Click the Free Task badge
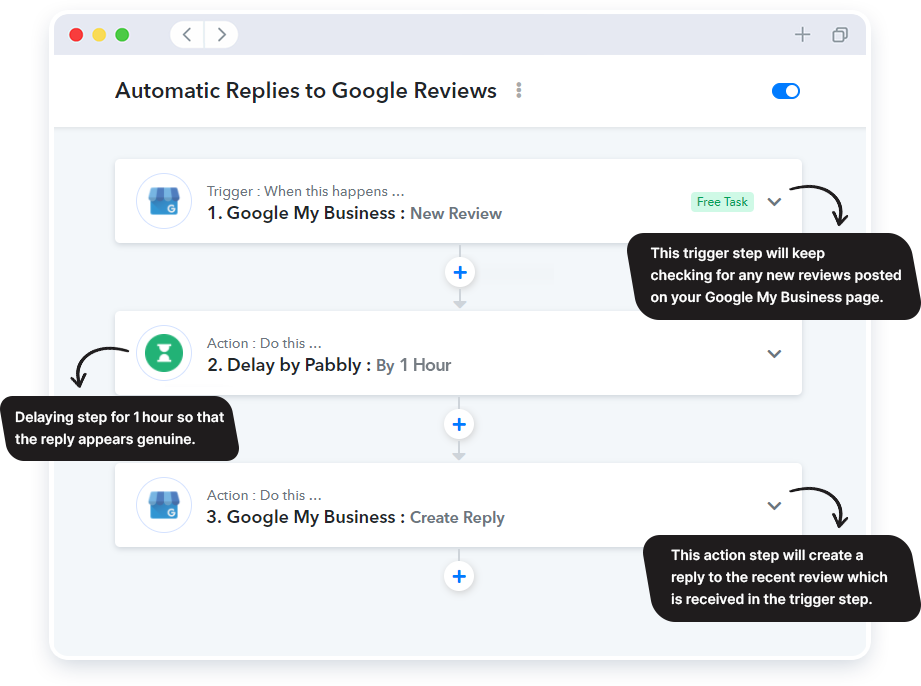921x686 pixels. coord(722,202)
